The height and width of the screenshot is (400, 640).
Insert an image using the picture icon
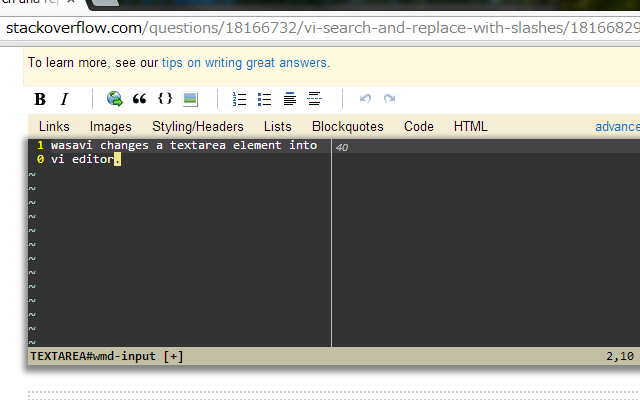(190, 99)
